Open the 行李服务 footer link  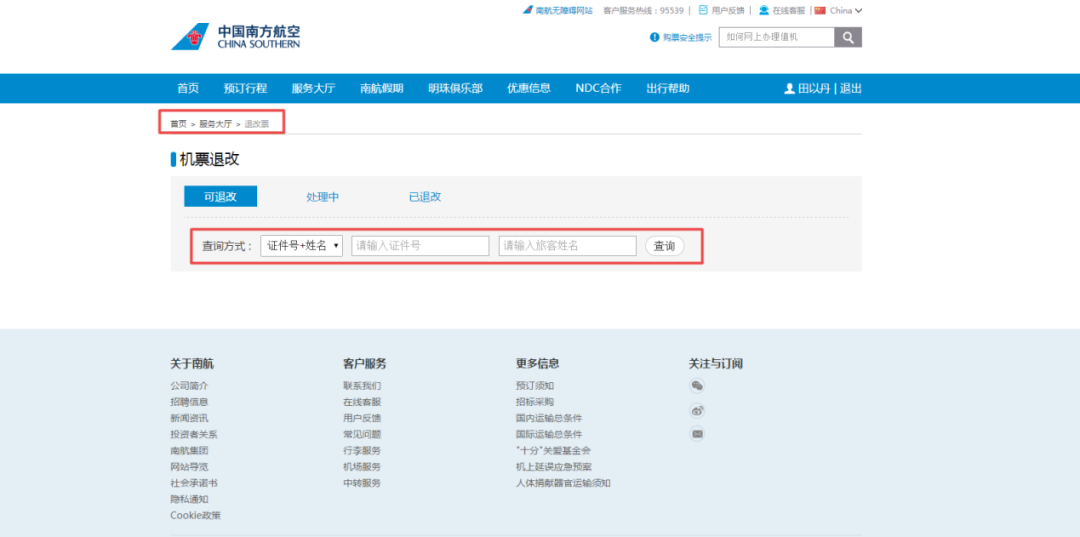point(361,451)
